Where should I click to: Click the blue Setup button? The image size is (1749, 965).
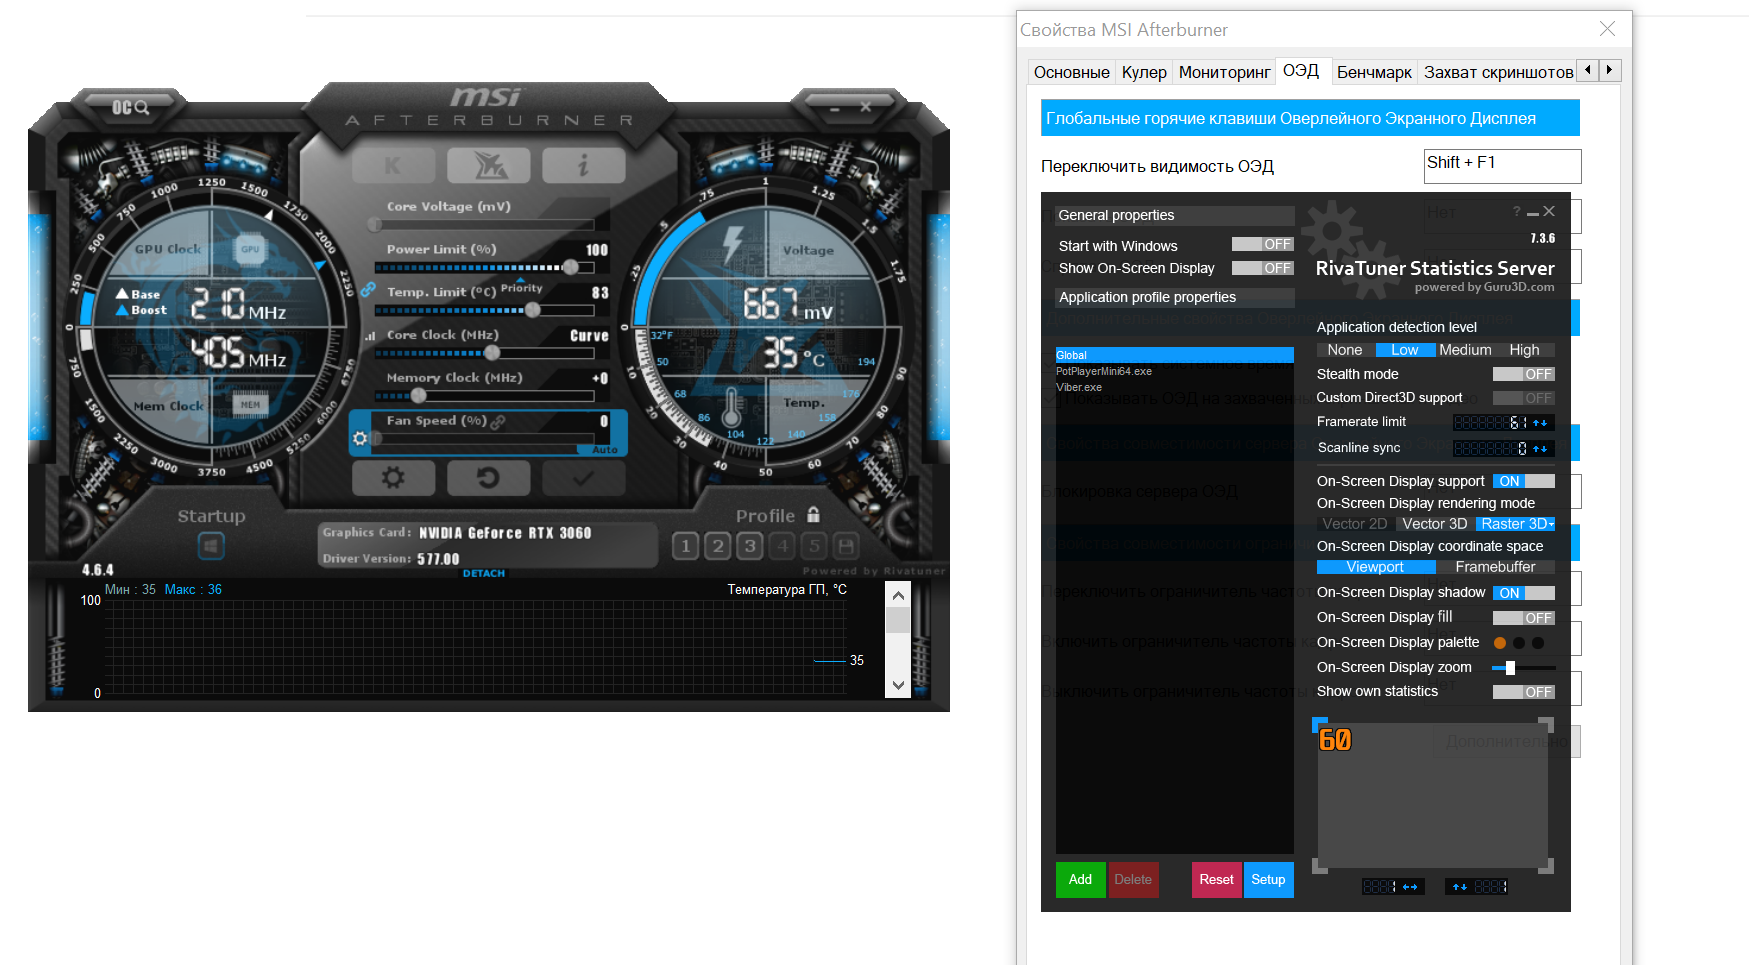[1268, 880]
